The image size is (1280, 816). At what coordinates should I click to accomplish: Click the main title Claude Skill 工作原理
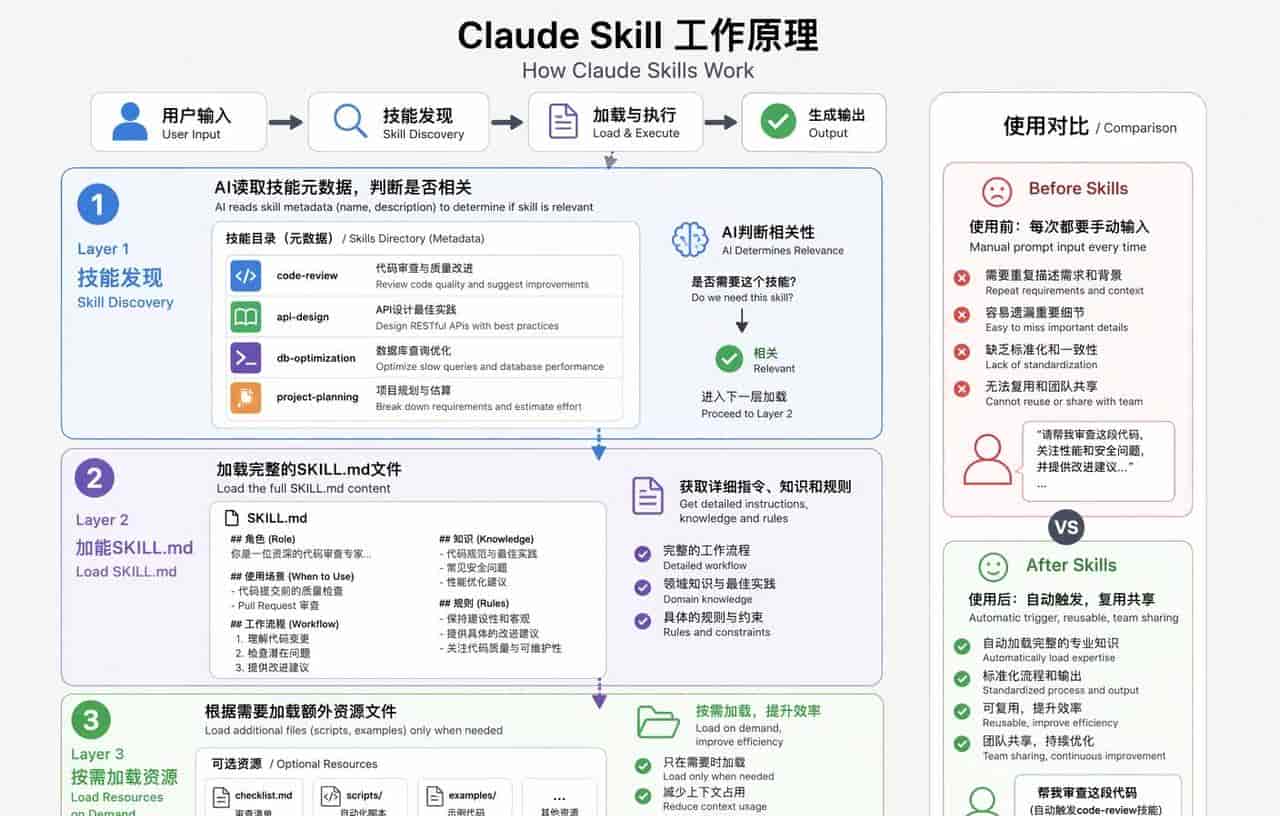638,35
